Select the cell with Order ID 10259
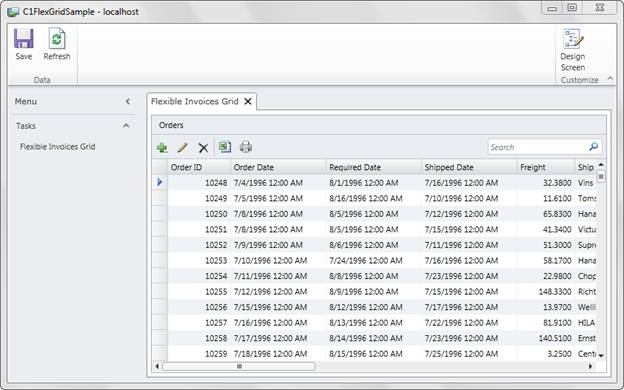 [x=199, y=353]
